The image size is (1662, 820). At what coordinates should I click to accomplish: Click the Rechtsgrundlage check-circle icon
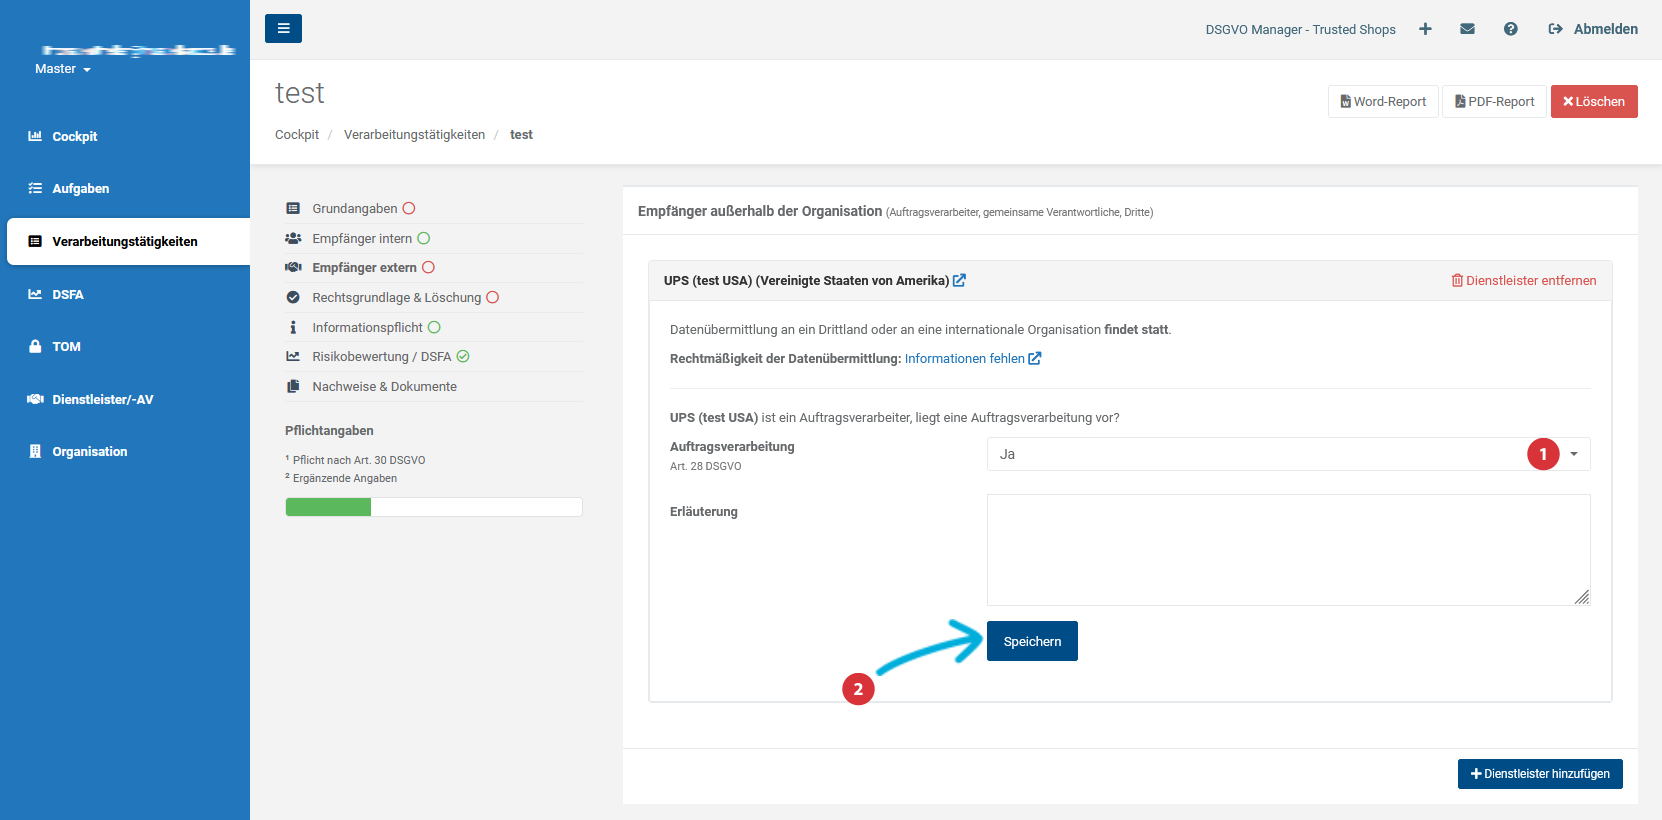tap(293, 298)
